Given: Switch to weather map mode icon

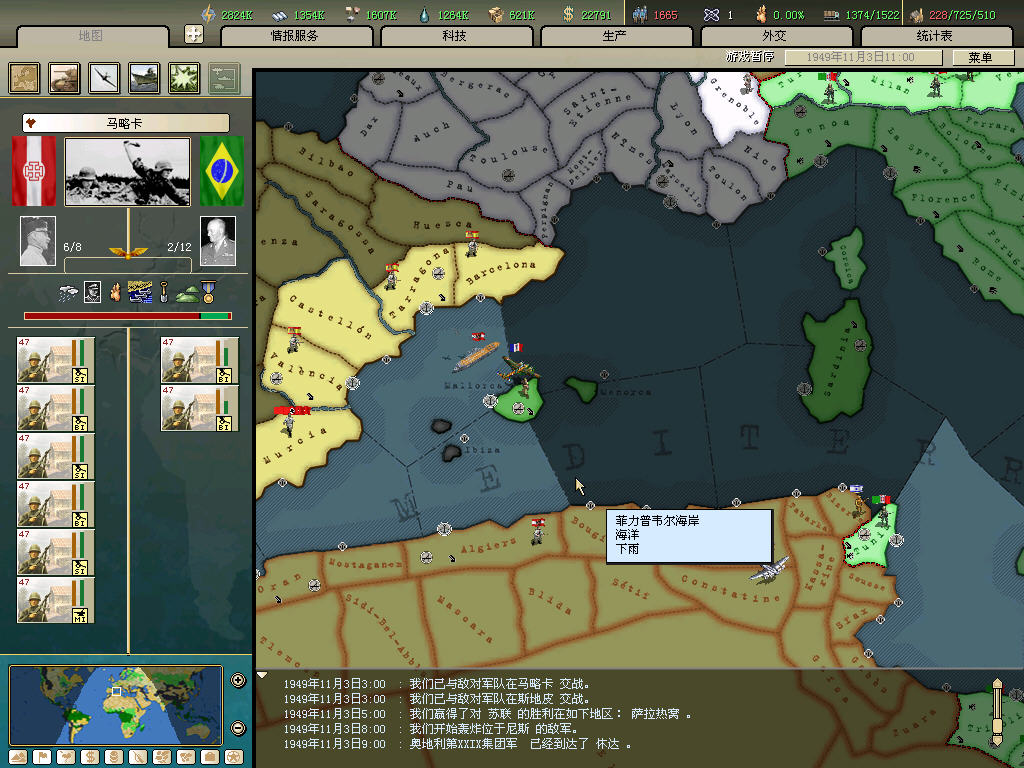Looking at the screenshot, I should (x=66, y=757).
